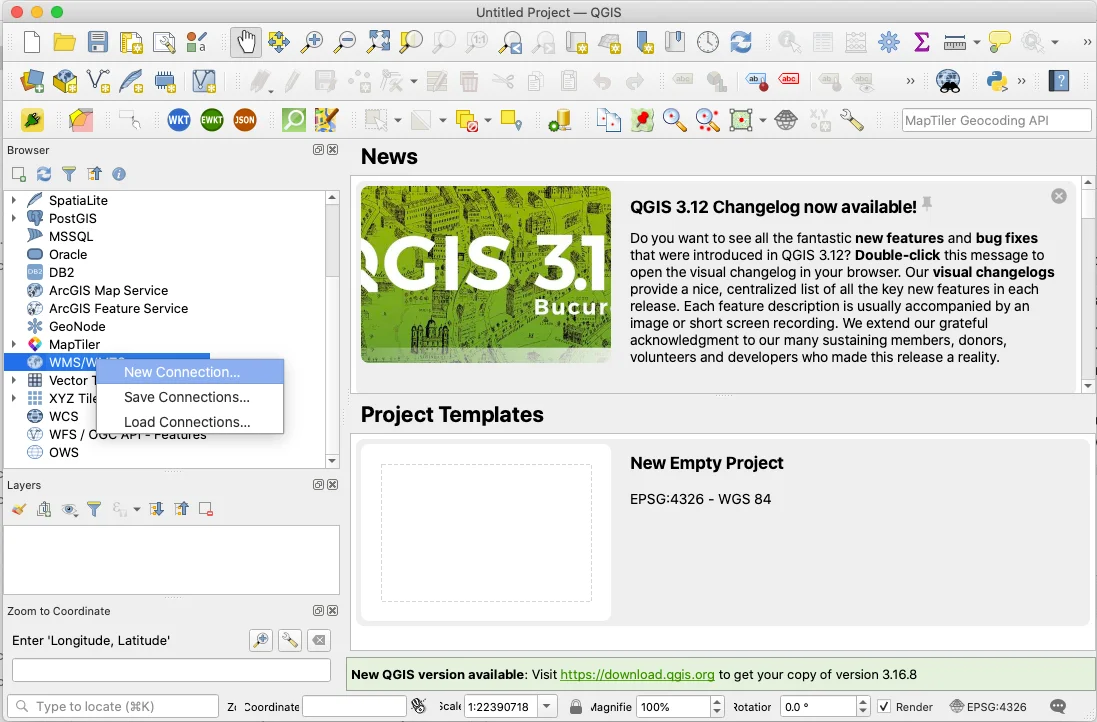The image size is (1097, 722).
Task: Click the Filter Browser funnel icon
Action: tap(69, 174)
